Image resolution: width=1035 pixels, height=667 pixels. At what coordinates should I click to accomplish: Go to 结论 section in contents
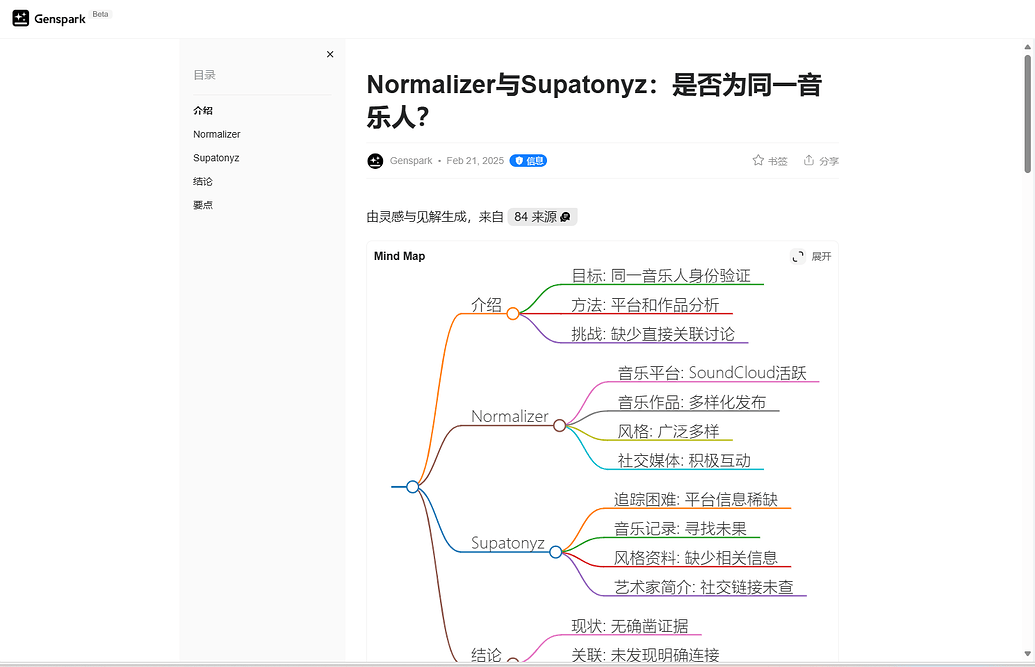(203, 181)
